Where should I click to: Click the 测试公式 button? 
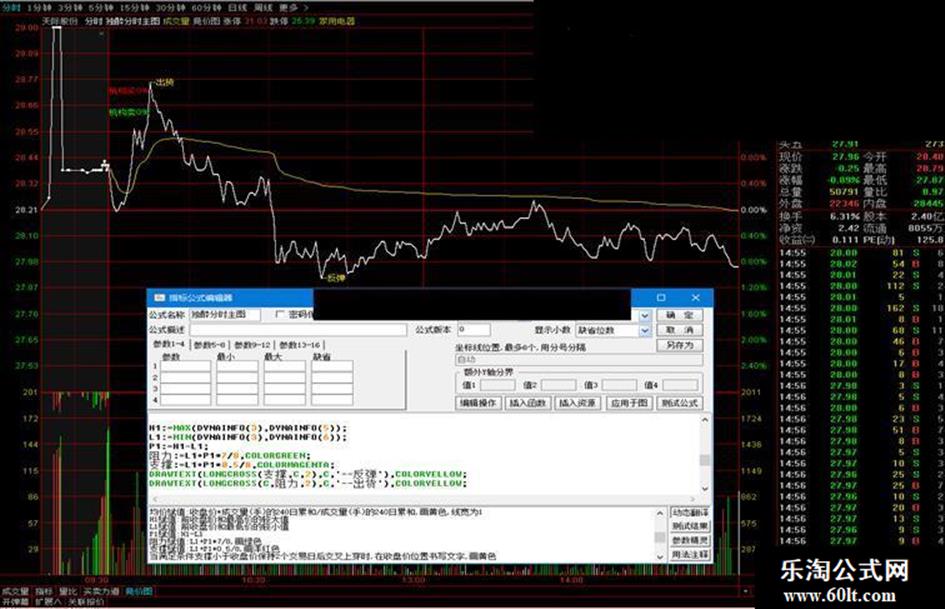(x=679, y=403)
